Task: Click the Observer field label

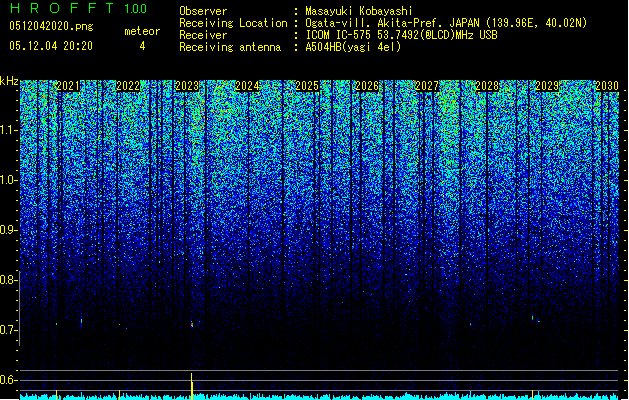Action: 203,11
